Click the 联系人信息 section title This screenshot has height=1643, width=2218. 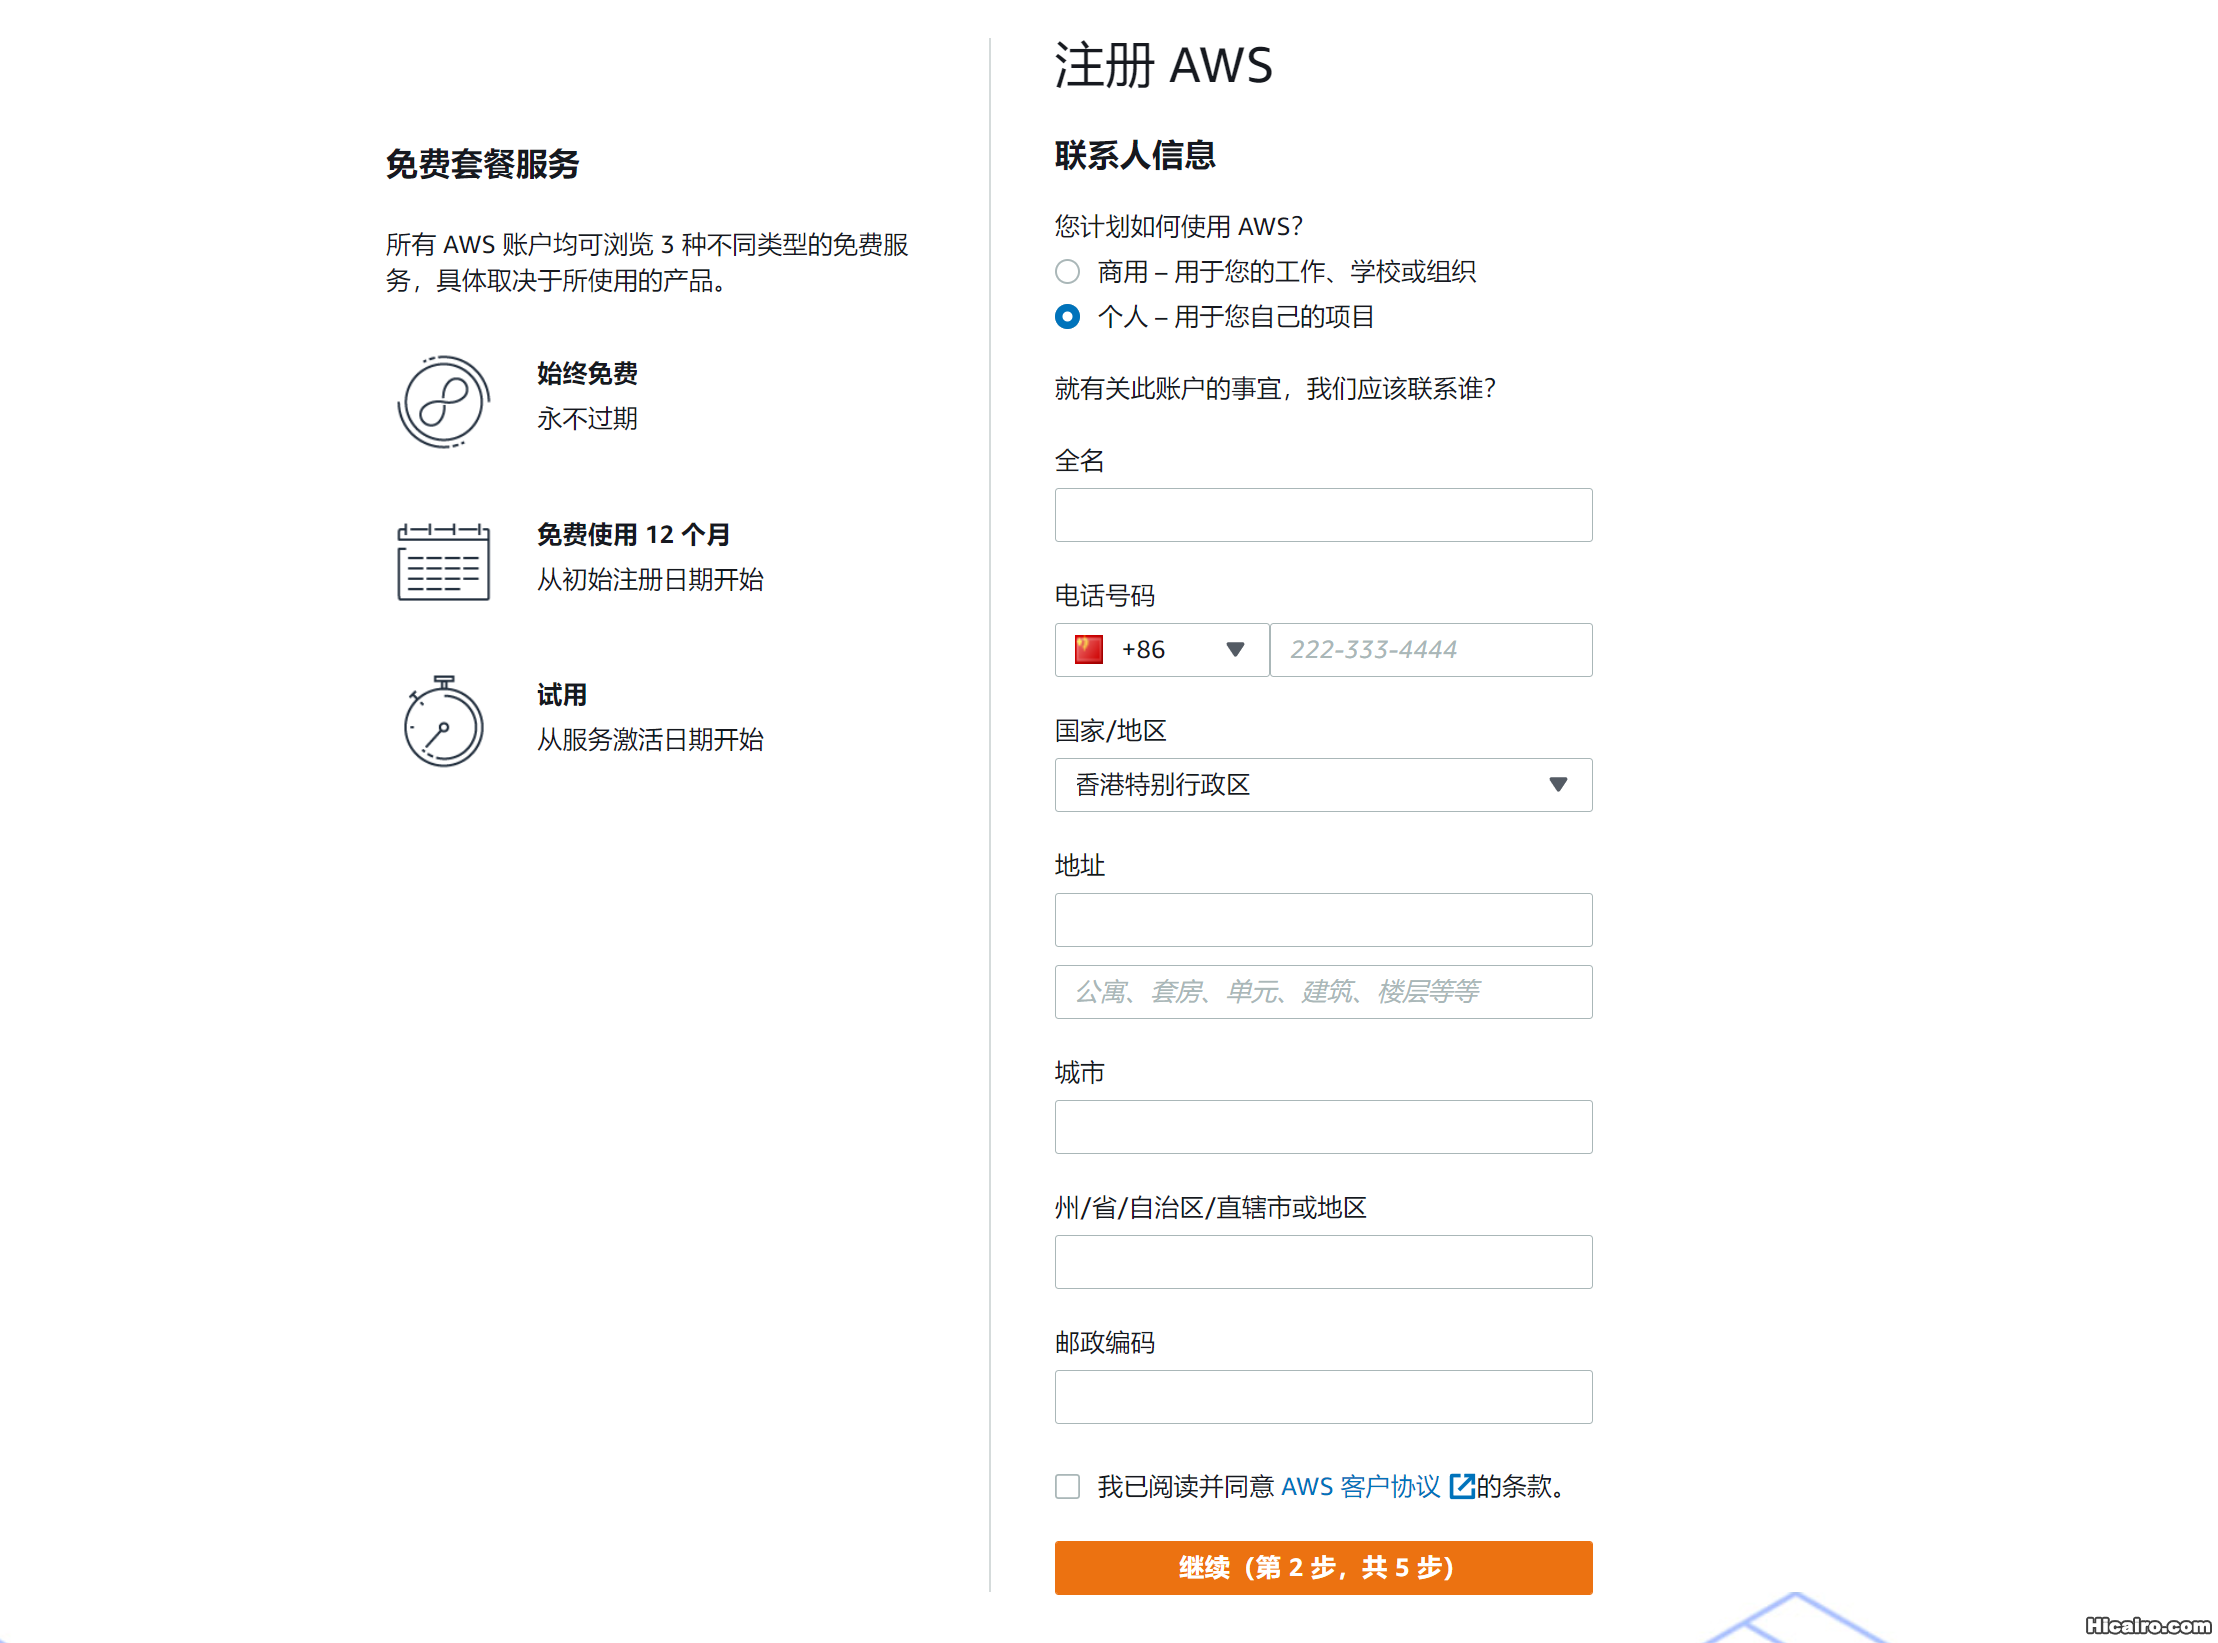(1134, 155)
